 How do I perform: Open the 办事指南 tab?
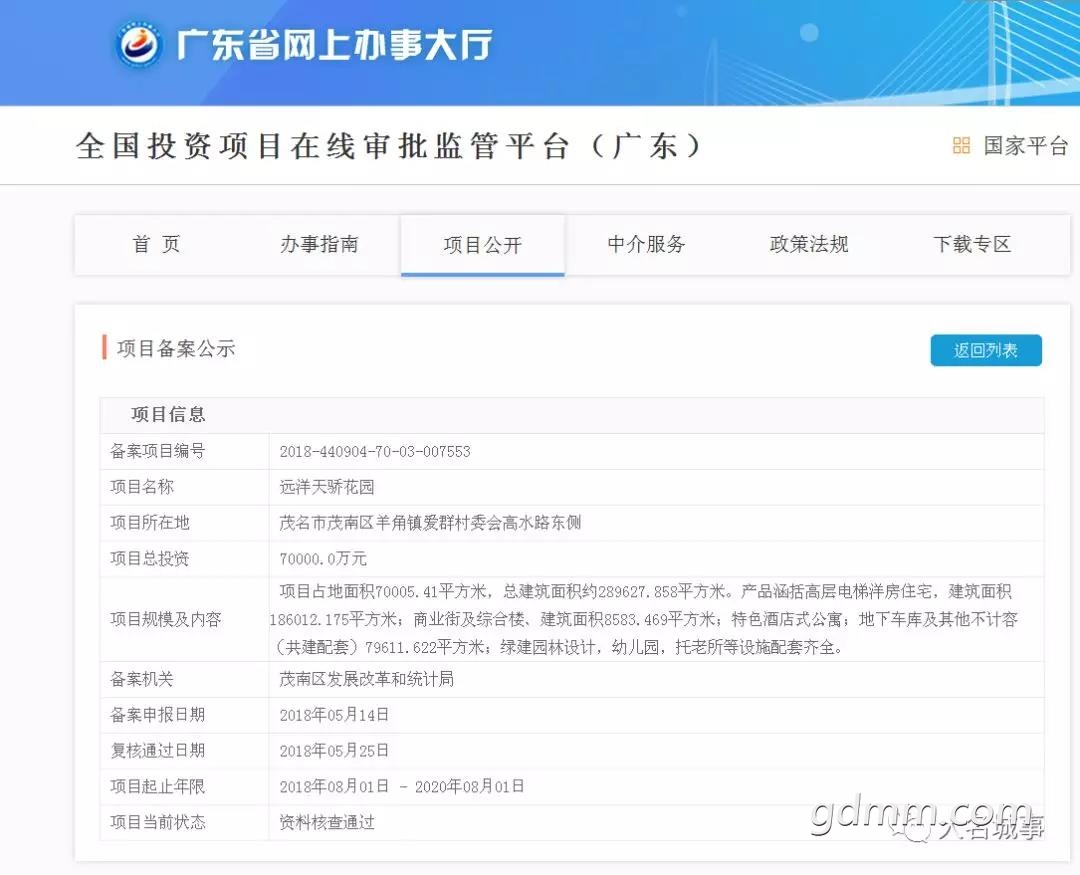click(x=319, y=244)
